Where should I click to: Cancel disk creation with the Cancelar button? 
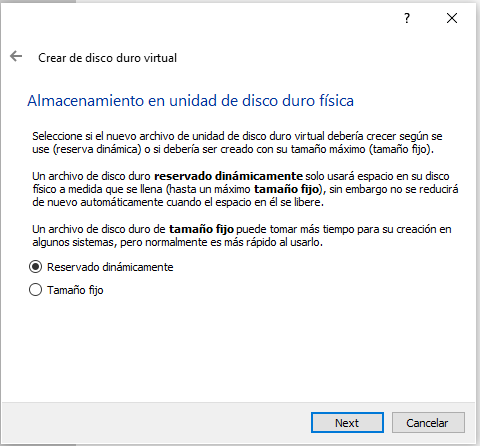click(x=428, y=423)
